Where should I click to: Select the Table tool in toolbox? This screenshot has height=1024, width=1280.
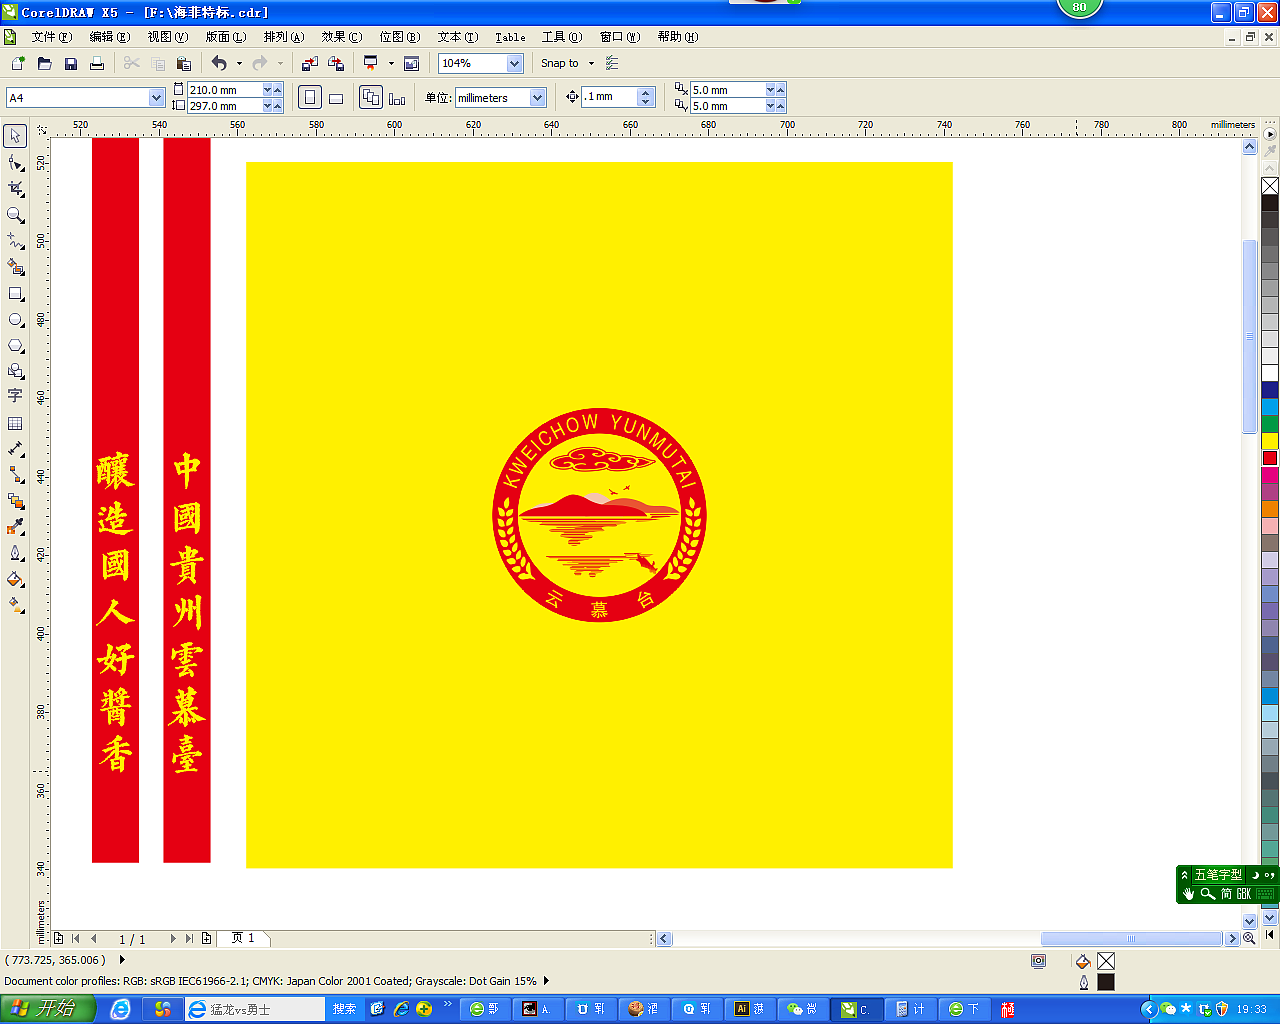coord(15,423)
